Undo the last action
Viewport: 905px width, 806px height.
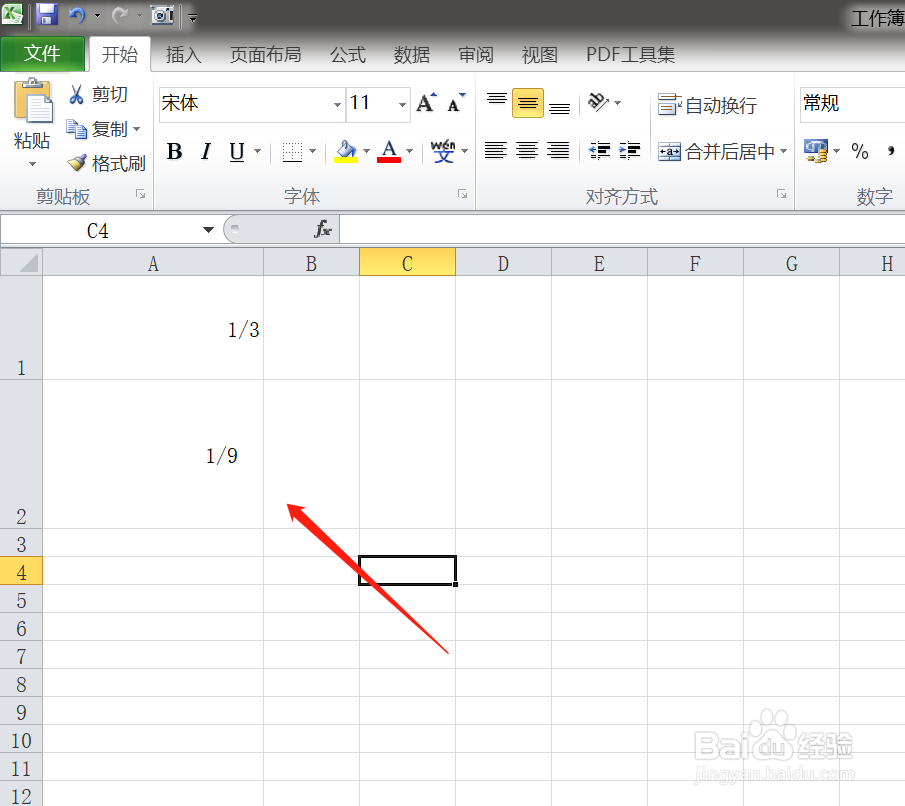77,16
